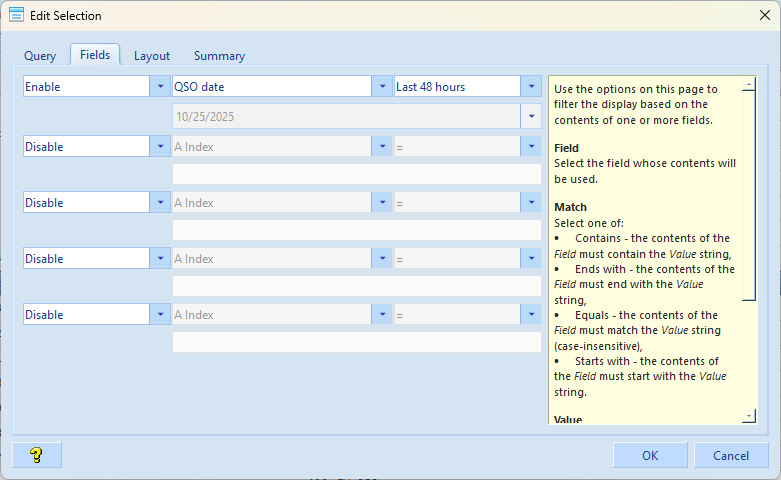
Task: Close the Edit Selection dialog
Action: tap(765, 15)
